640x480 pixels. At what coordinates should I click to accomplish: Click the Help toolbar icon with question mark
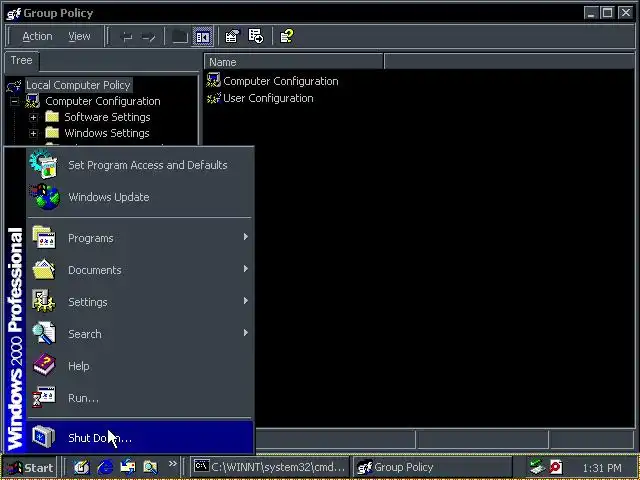pyautogui.click(x=286, y=37)
